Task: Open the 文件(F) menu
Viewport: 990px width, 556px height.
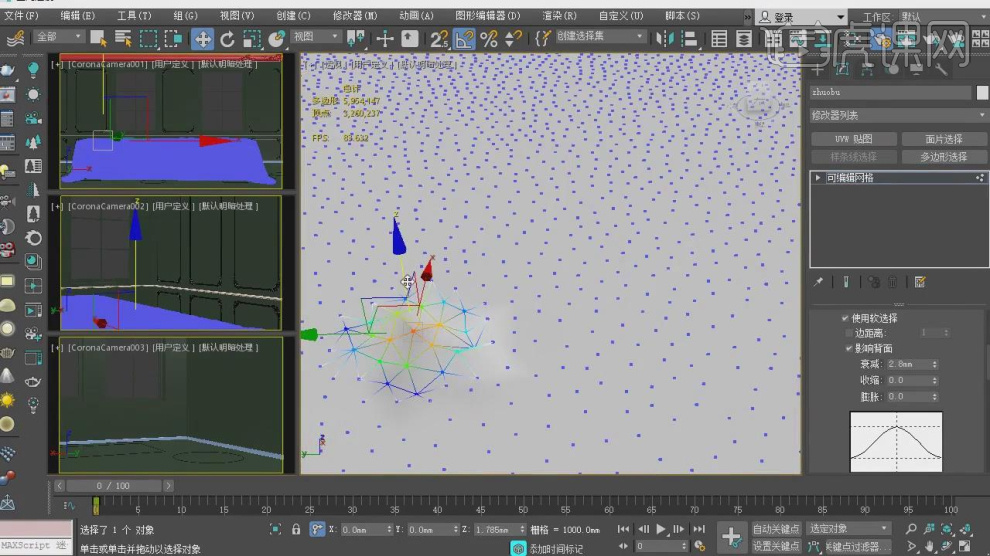Action: (x=22, y=16)
